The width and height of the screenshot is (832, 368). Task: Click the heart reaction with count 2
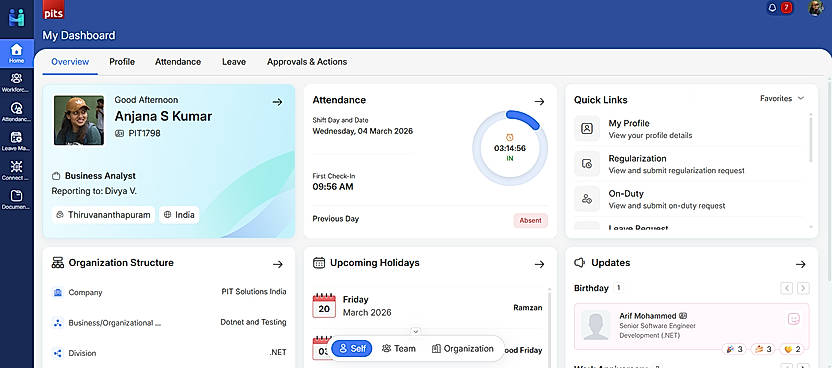coord(792,349)
